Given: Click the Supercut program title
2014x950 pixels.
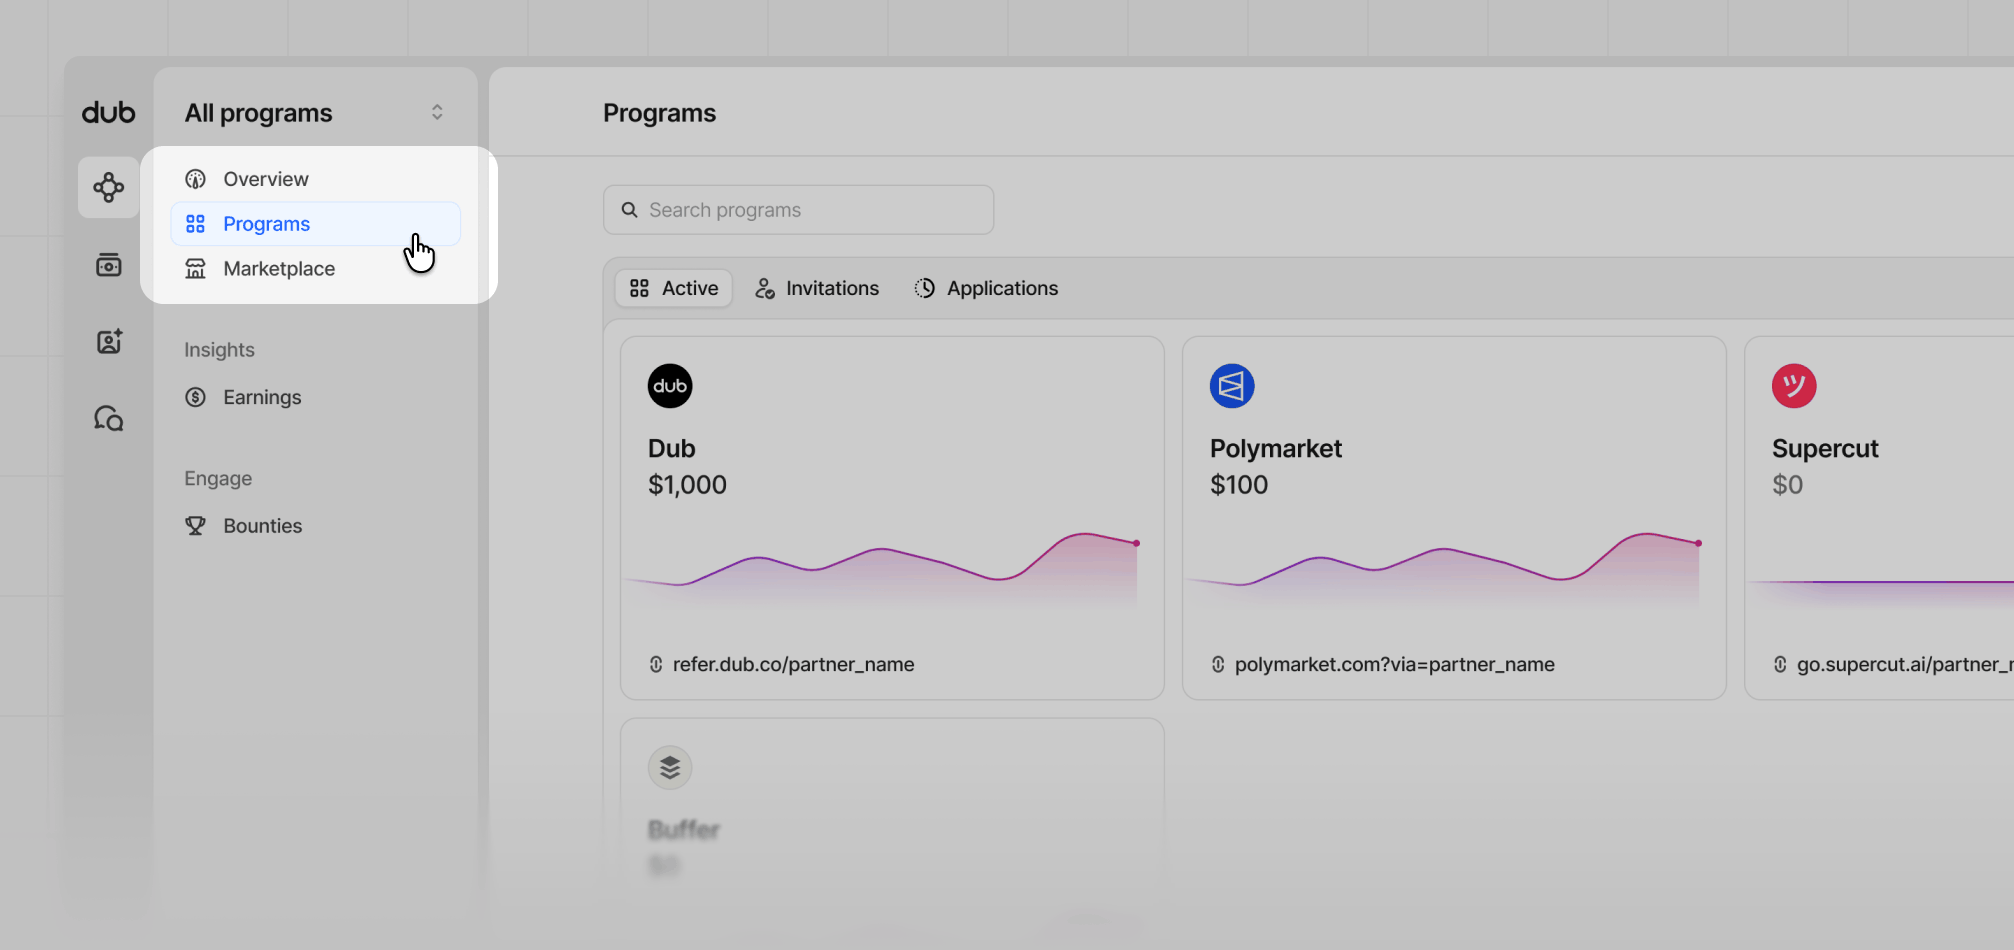Looking at the screenshot, I should pos(1825,449).
